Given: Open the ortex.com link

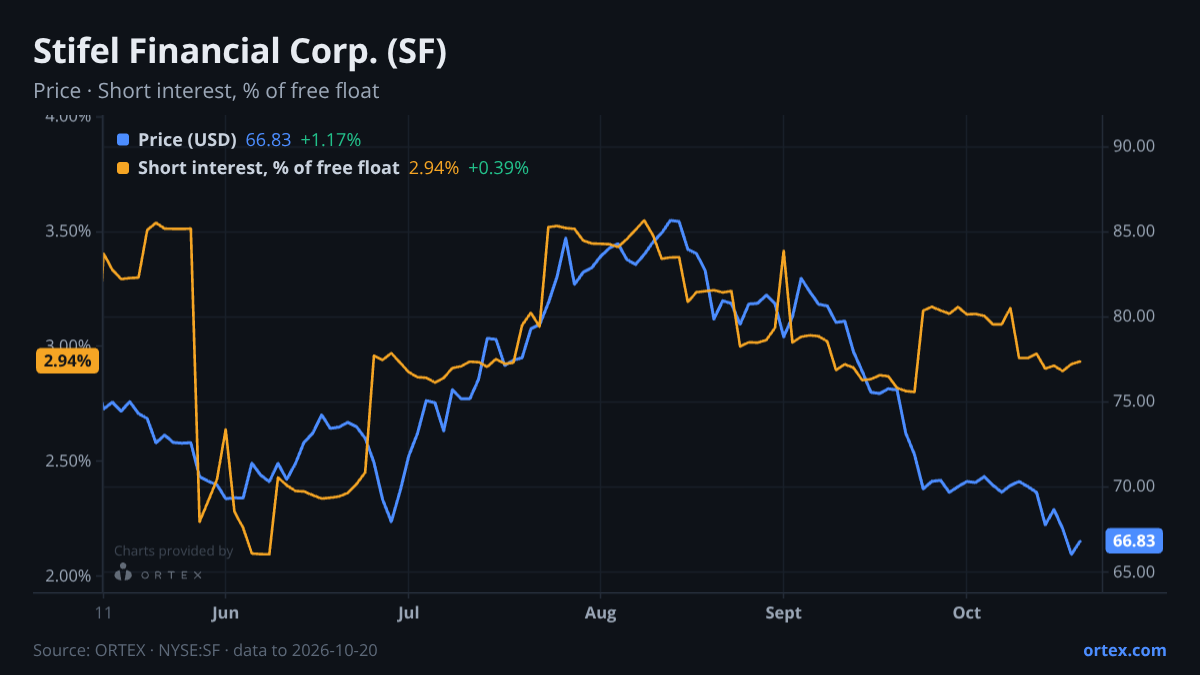Looking at the screenshot, I should pos(1124,650).
